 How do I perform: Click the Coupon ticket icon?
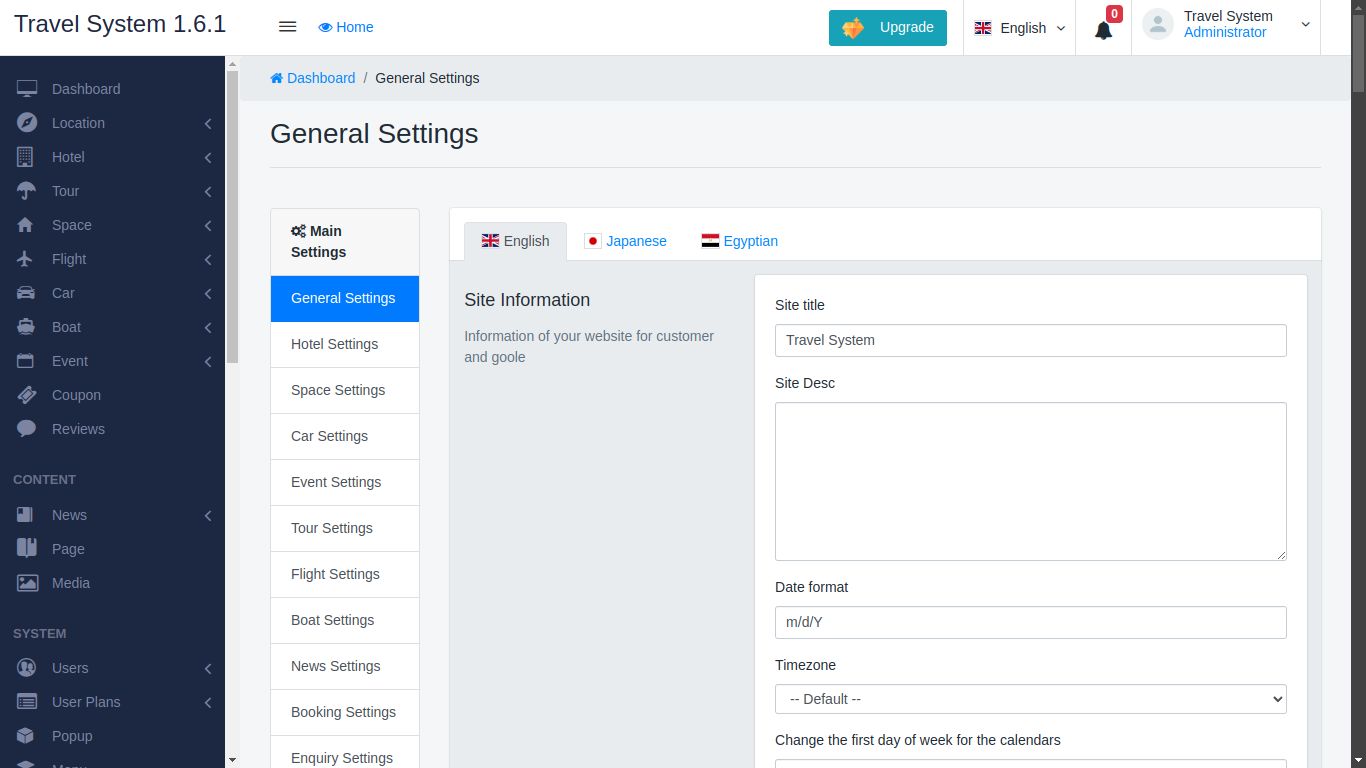click(27, 395)
